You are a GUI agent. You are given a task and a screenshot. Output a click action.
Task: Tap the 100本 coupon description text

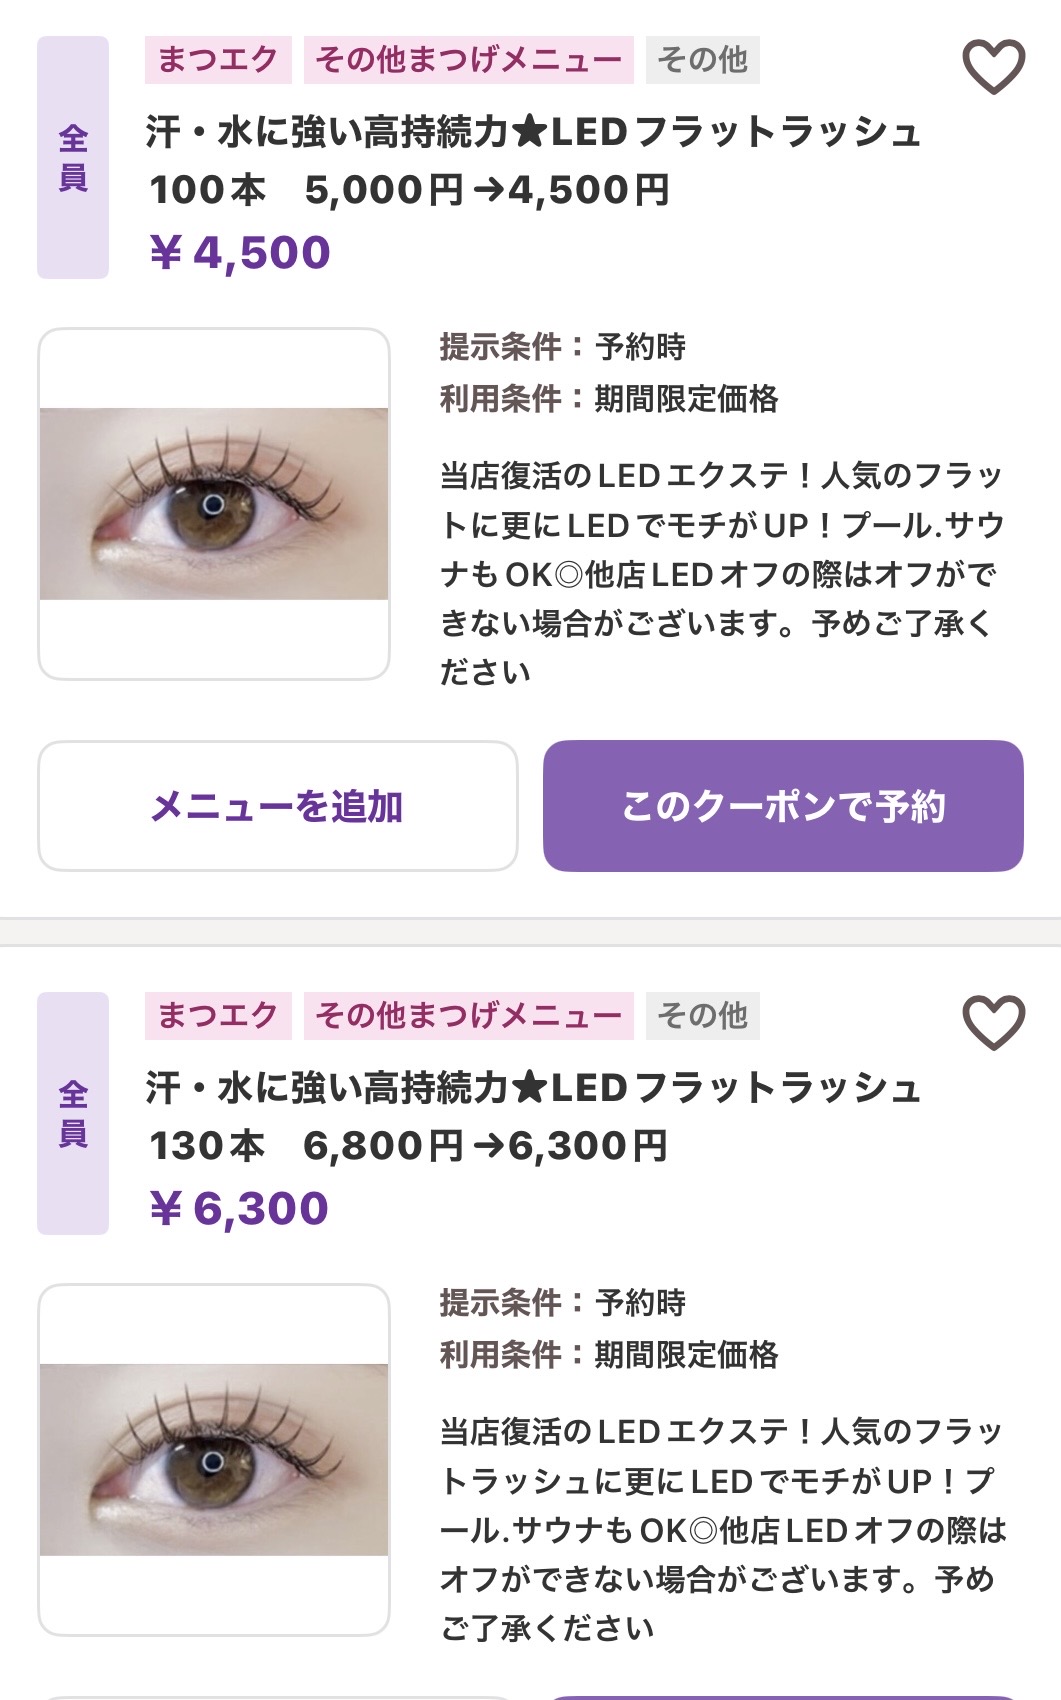(720, 573)
